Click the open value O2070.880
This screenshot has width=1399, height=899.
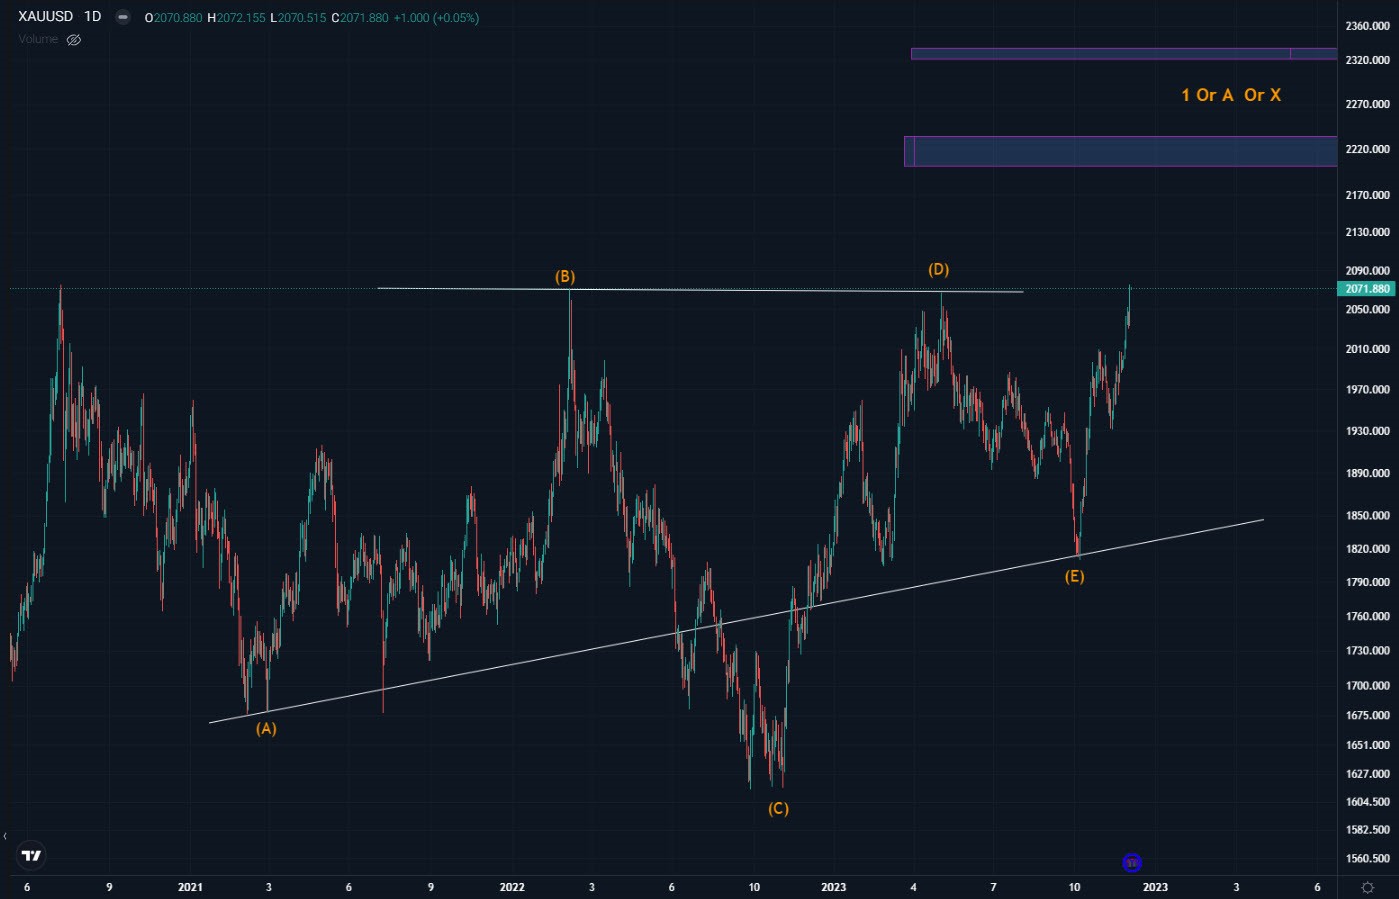[x=174, y=18]
